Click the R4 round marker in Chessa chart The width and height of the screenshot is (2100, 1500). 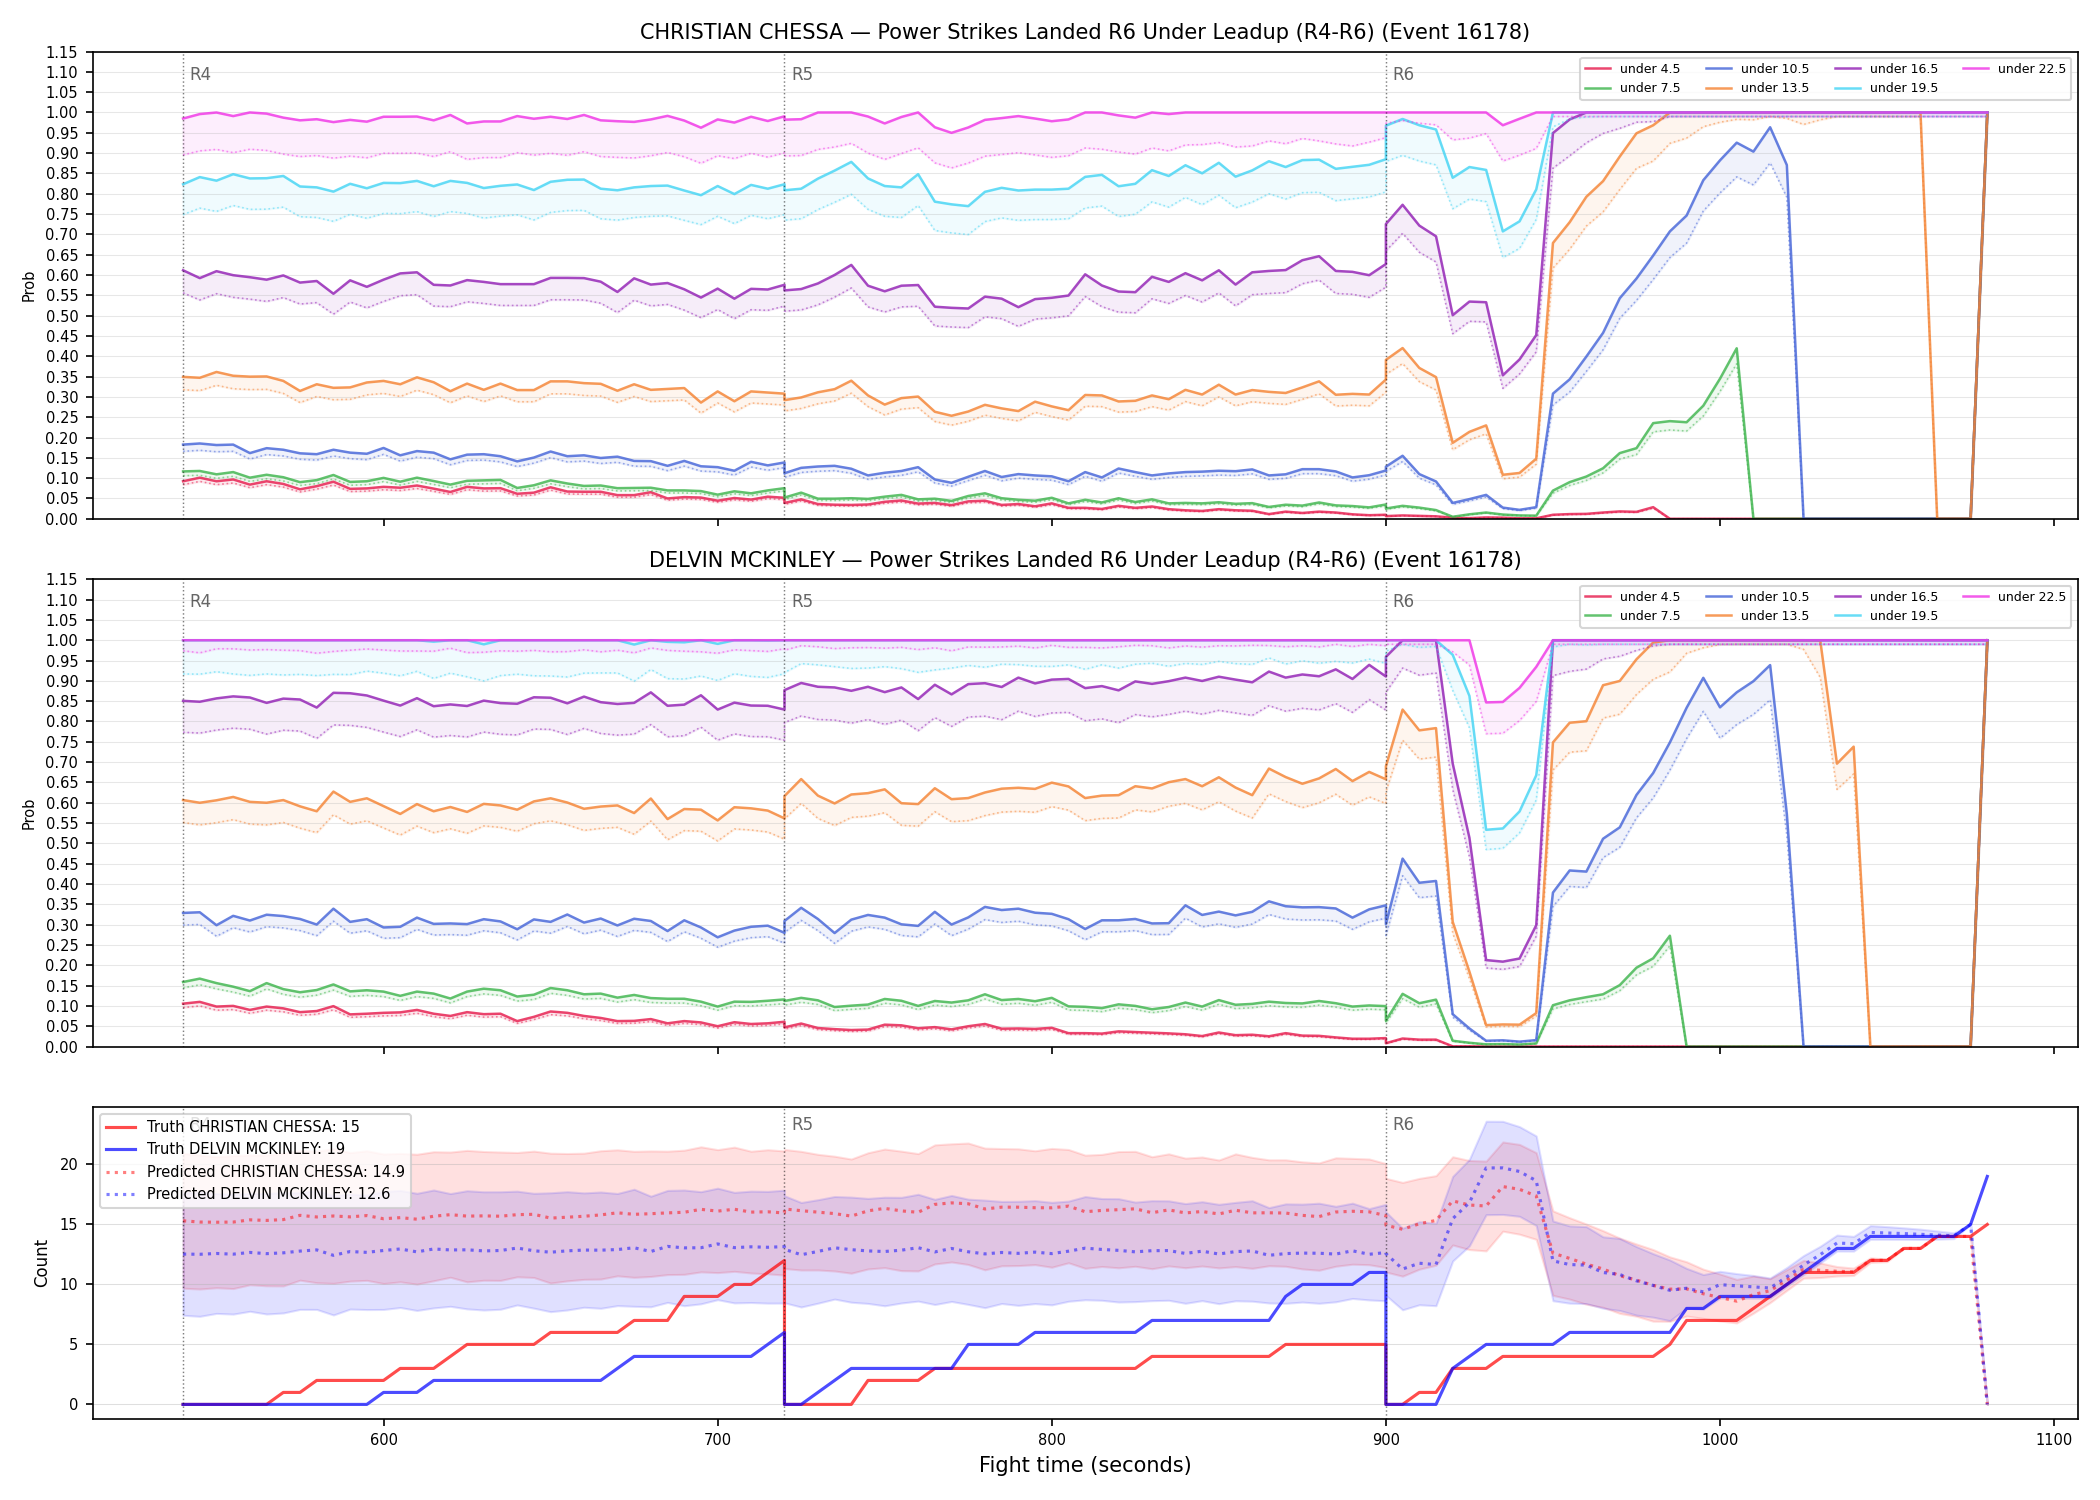click(x=200, y=74)
